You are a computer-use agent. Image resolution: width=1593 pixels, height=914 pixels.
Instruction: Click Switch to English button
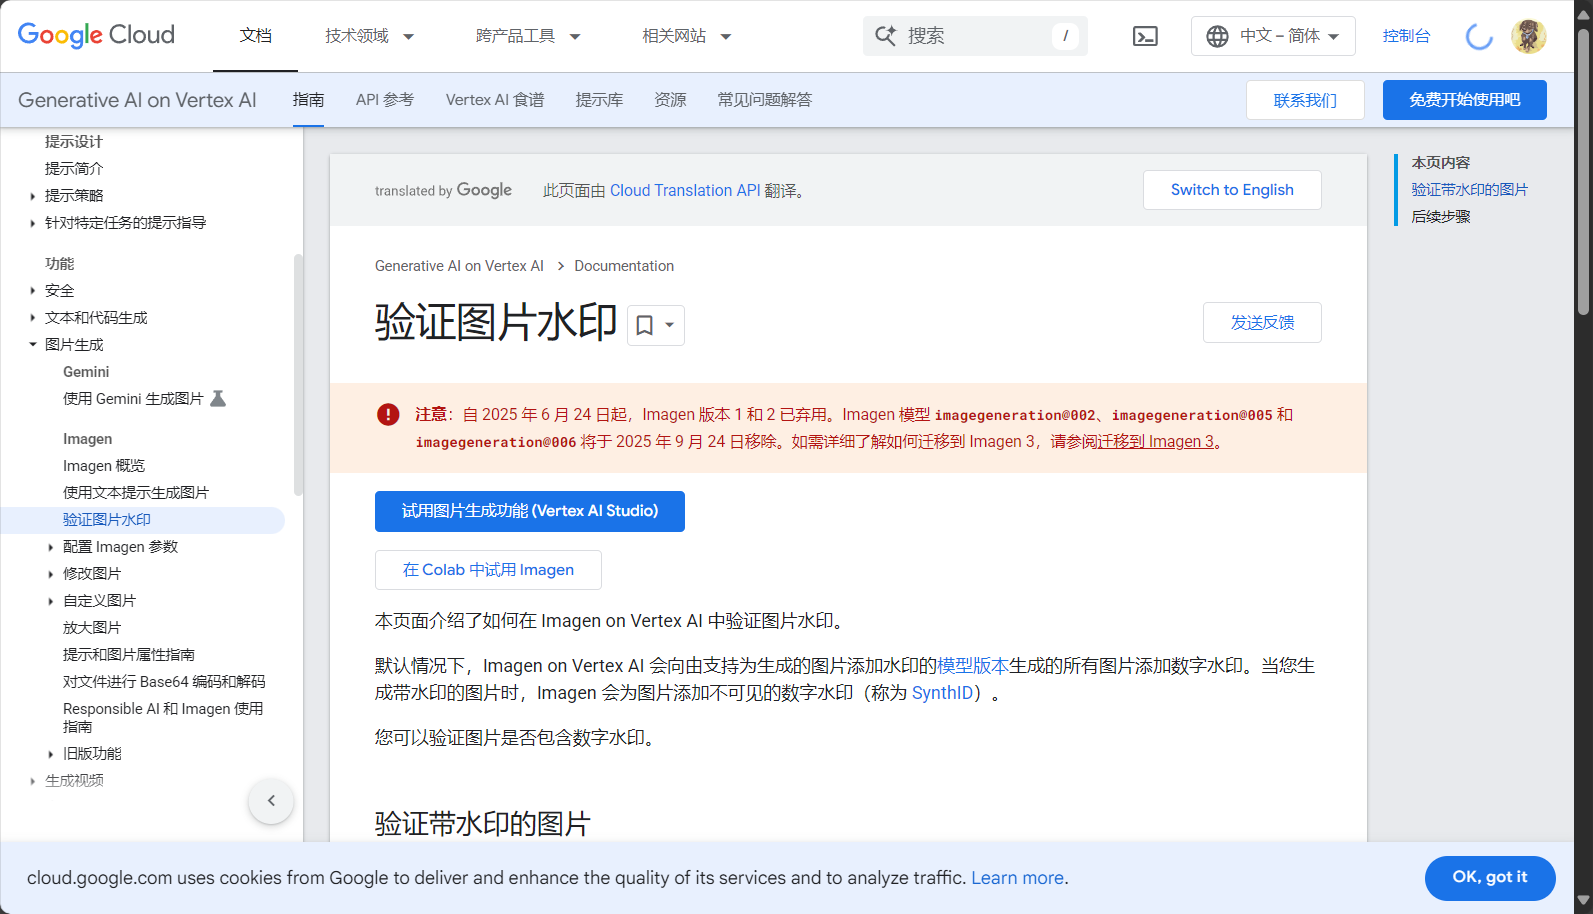click(1232, 190)
